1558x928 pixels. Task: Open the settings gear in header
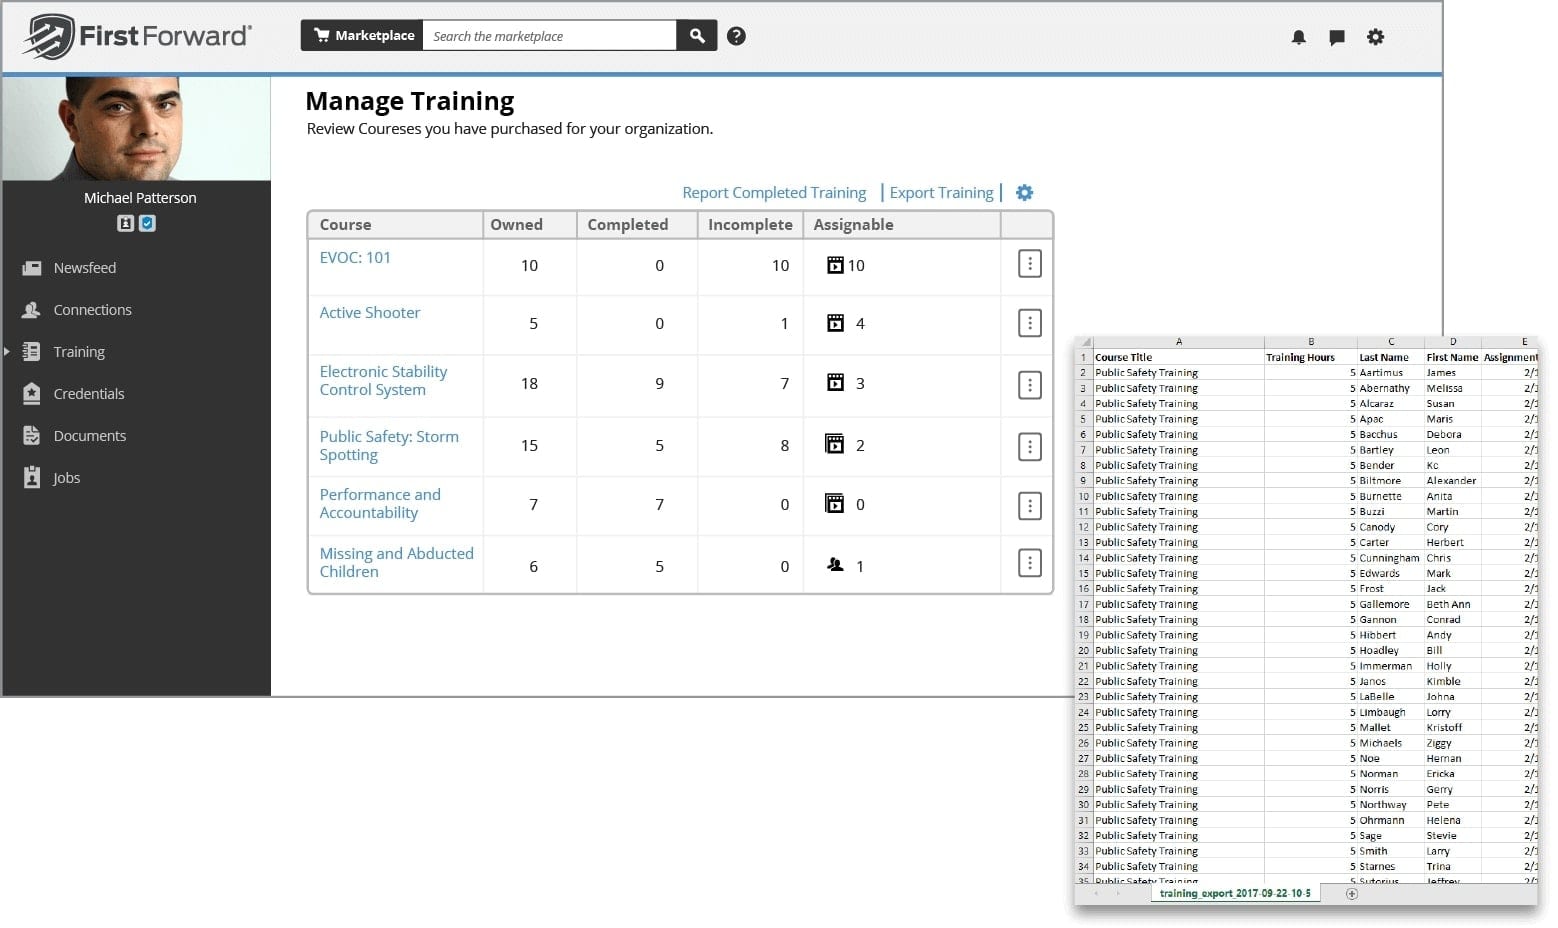(1375, 37)
